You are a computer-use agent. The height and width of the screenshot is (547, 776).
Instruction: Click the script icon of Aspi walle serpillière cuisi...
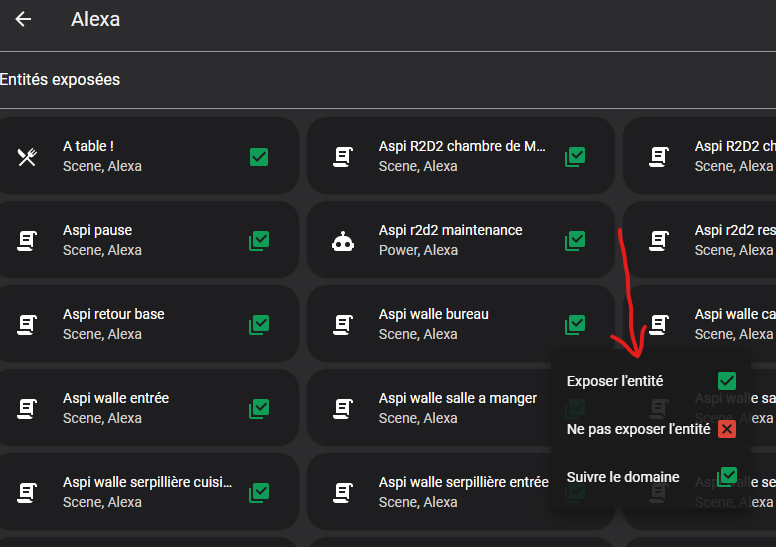click(27, 493)
